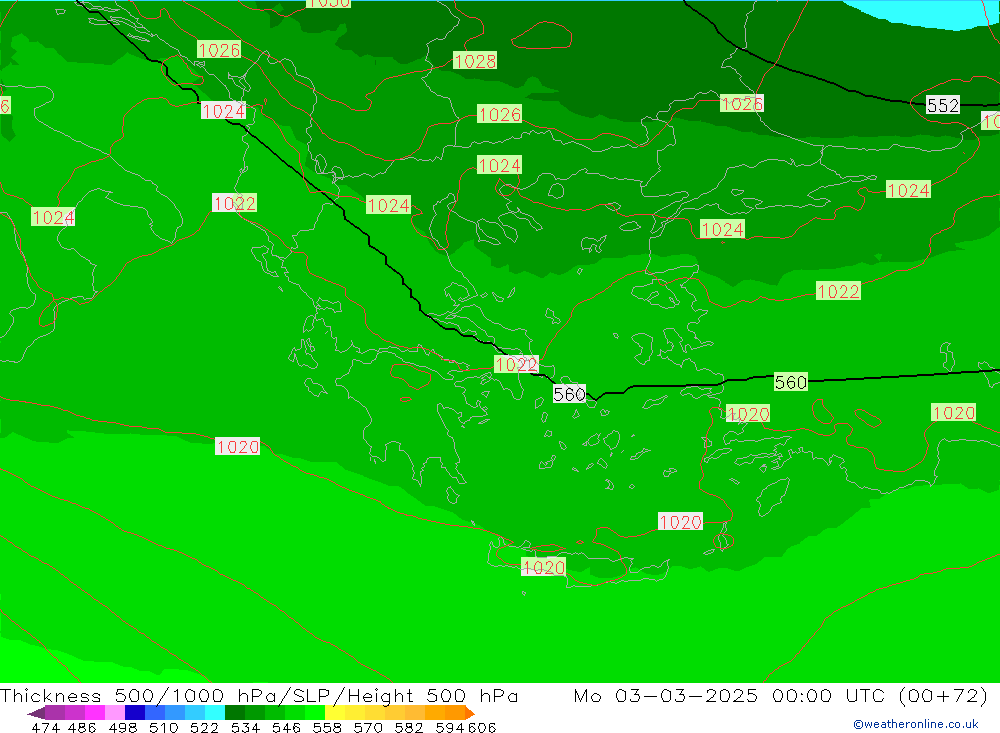Viewport: 1000px width, 733px height.
Task: Click the map title starting with Thickness
Action: 259,695
